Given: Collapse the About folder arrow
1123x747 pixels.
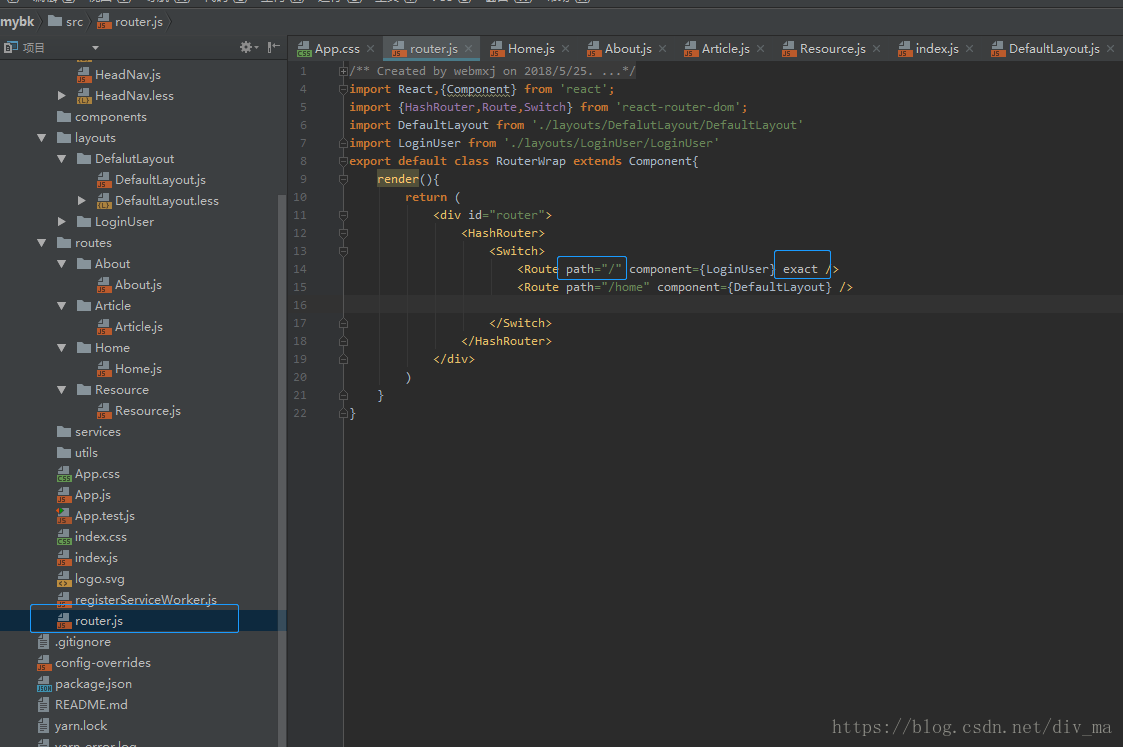Looking at the screenshot, I should 62,264.
